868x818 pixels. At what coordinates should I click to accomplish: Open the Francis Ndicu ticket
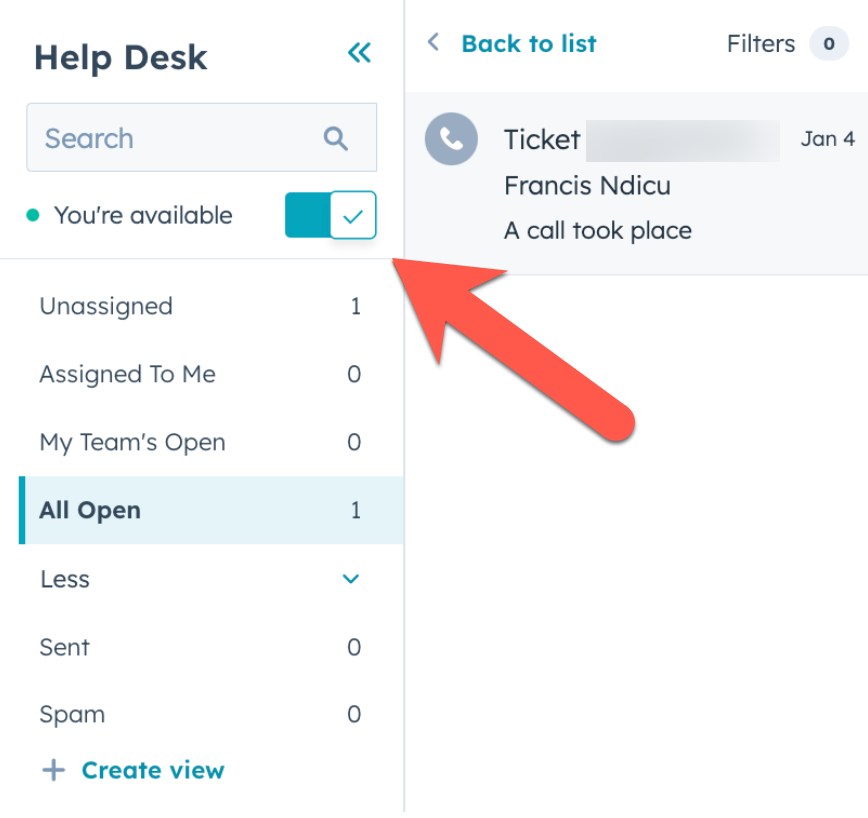click(640, 185)
